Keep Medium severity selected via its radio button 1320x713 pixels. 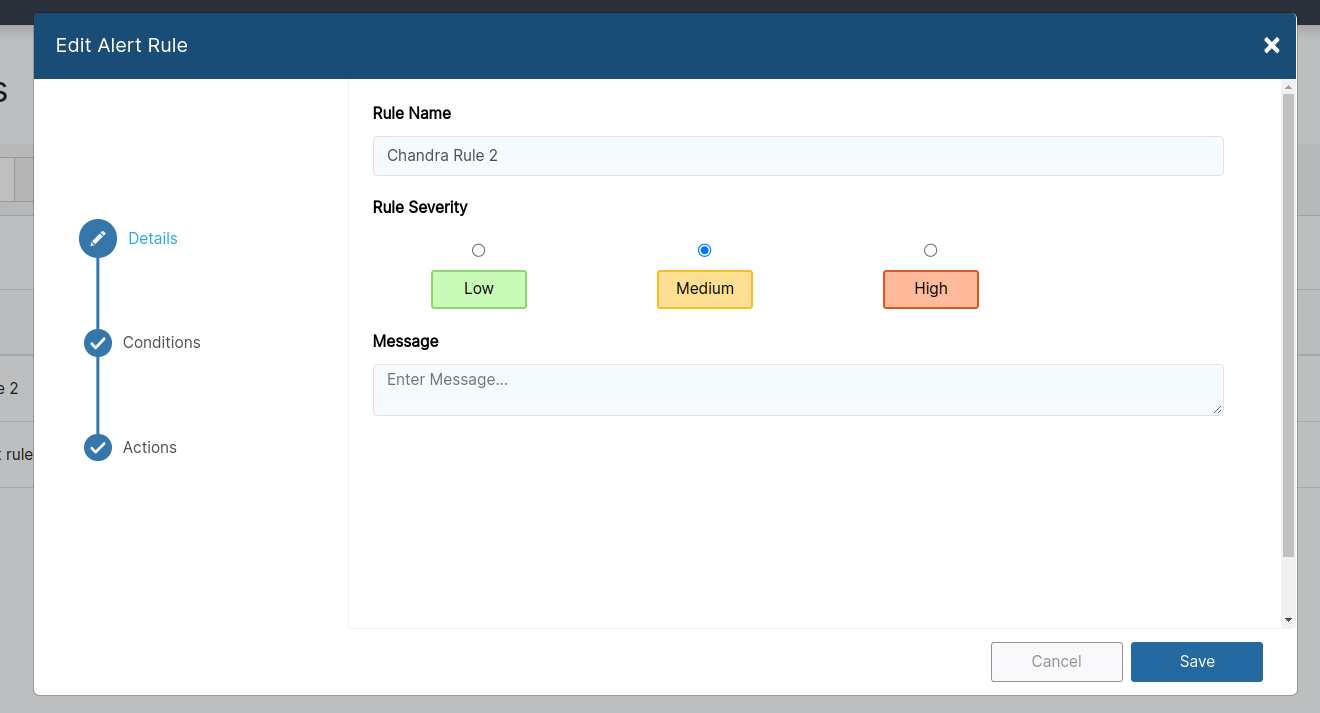[x=704, y=250]
